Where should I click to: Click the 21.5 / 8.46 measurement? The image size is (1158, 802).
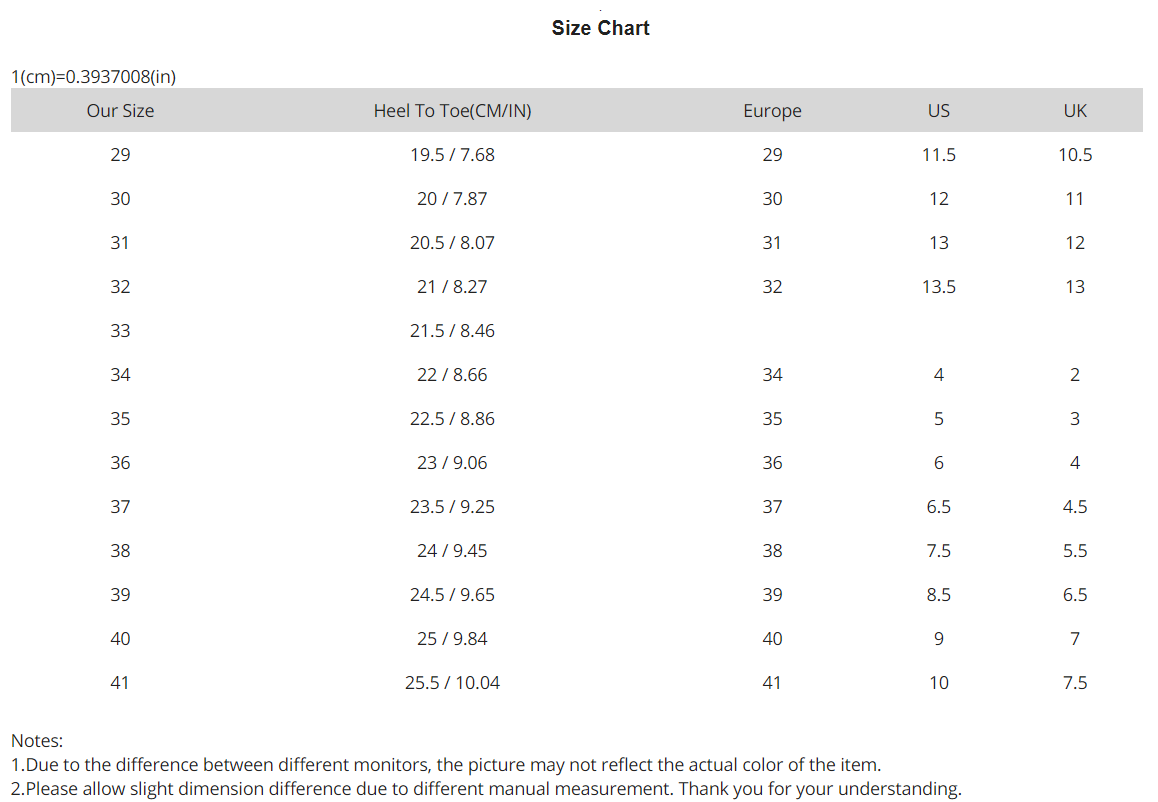pyautogui.click(x=452, y=331)
